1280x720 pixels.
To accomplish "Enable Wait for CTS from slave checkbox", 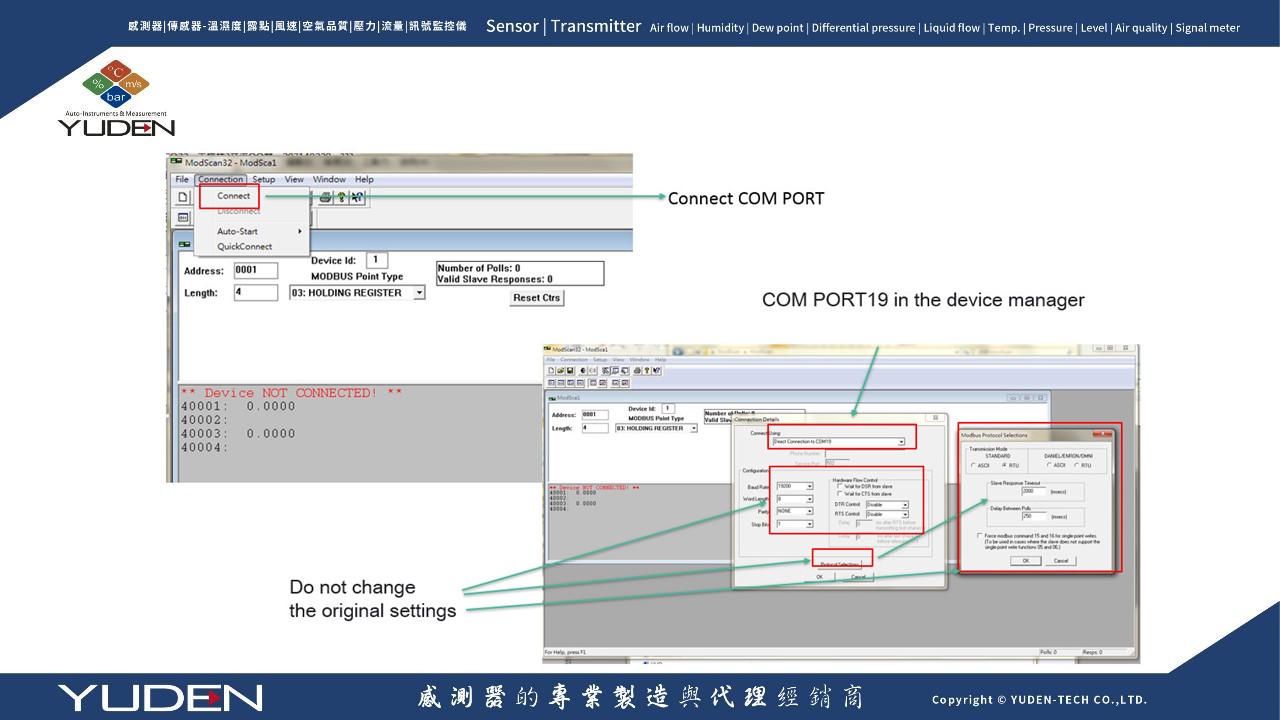I will pyautogui.click(x=839, y=493).
